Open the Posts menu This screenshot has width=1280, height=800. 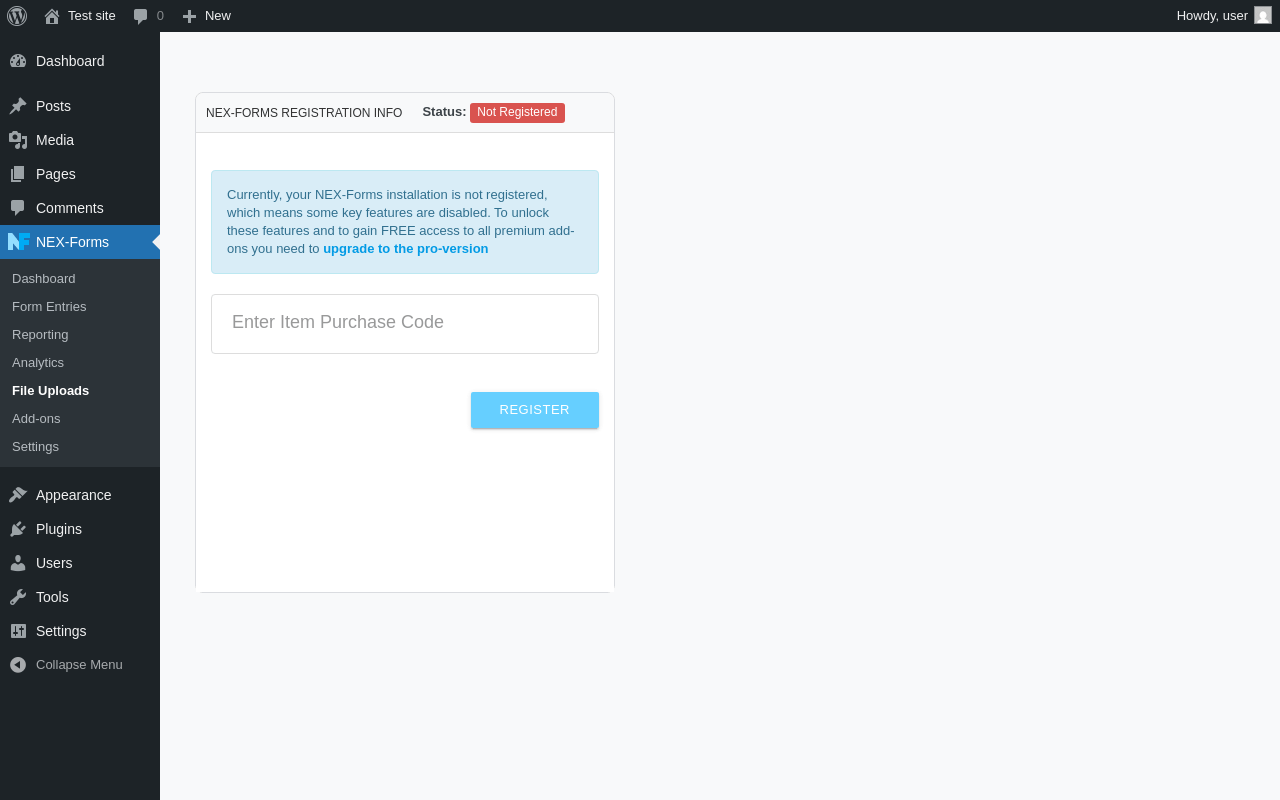[x=80, y=106]
